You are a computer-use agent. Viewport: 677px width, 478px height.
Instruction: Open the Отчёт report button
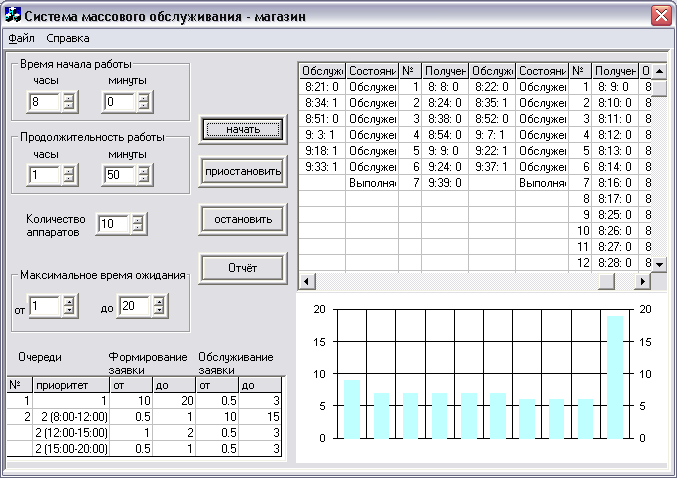(x=242, y=267)
